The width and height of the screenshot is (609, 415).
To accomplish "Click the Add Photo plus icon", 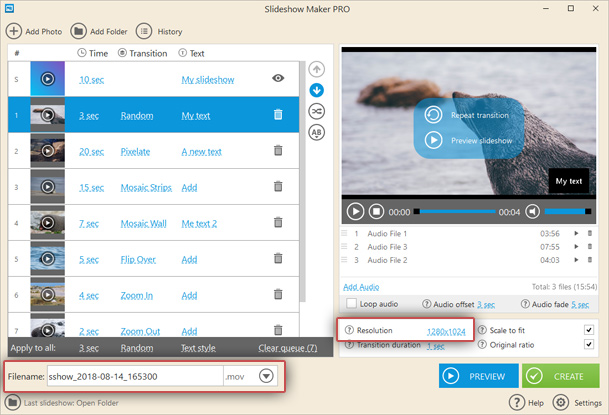I will click(14, 31).
